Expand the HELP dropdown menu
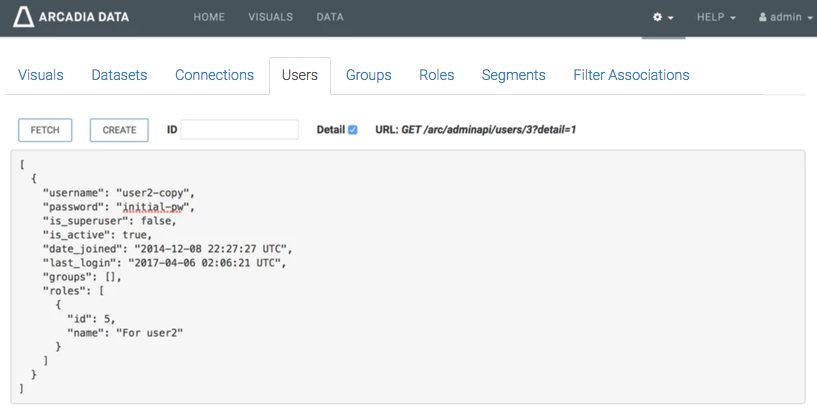817x412 pixels. tap(716, 18)
